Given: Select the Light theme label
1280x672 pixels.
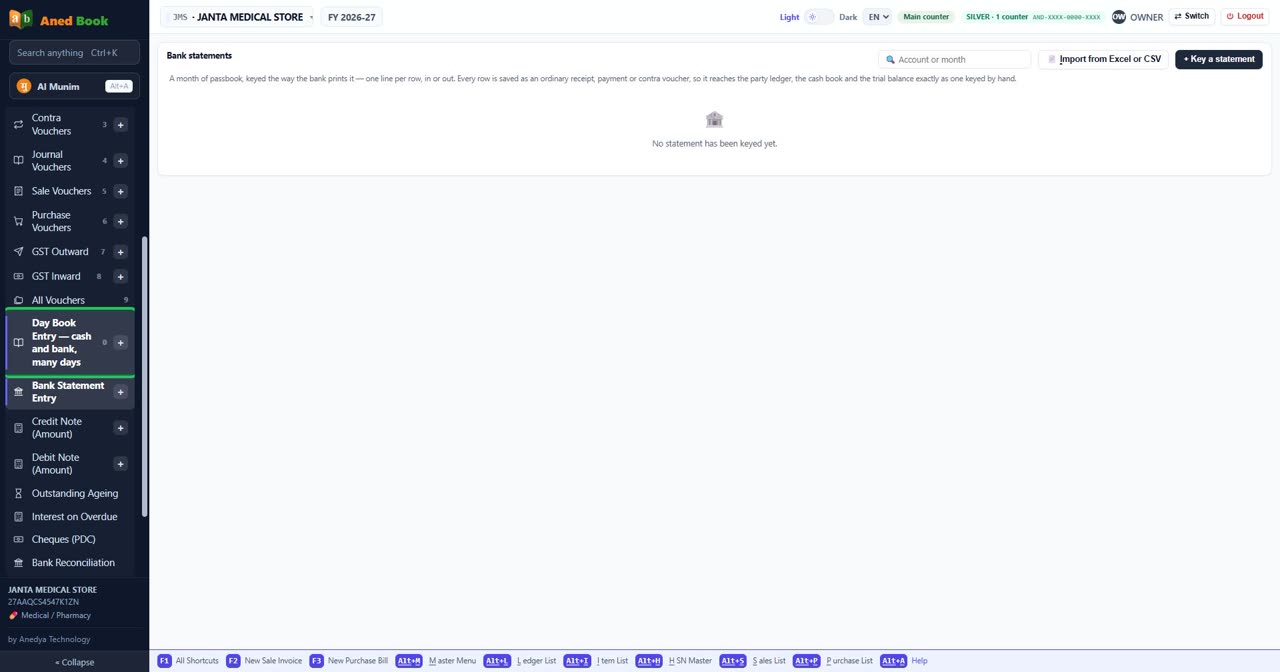Looking at the screenshot, I should [x=790, y=17].
